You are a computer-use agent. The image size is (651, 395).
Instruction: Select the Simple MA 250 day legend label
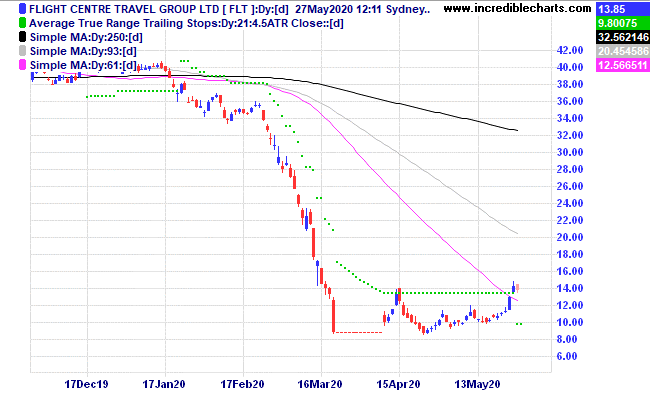(x=86, y=37)
